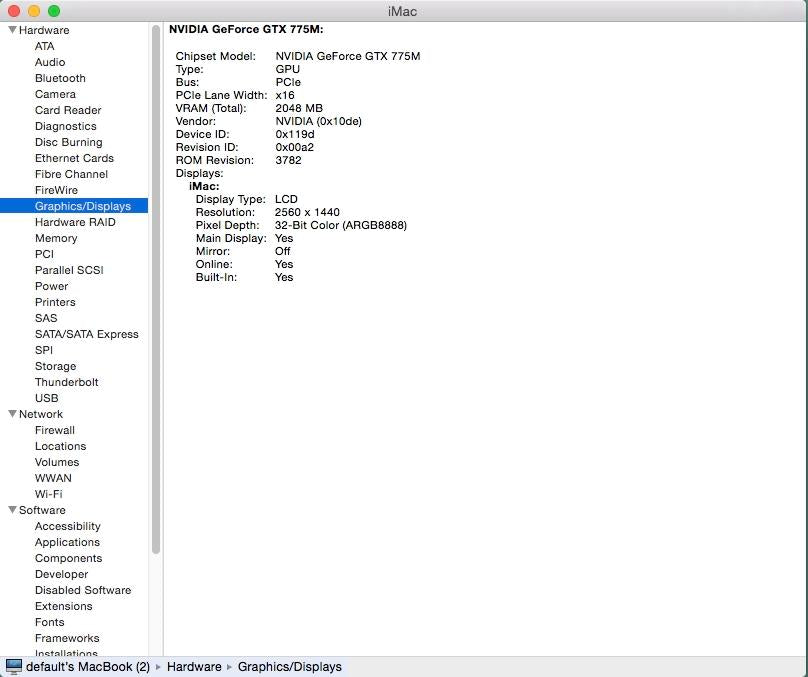Viewport: 808px width, 677px height.
Task: Open the Storage section
Action: [55, 366]
